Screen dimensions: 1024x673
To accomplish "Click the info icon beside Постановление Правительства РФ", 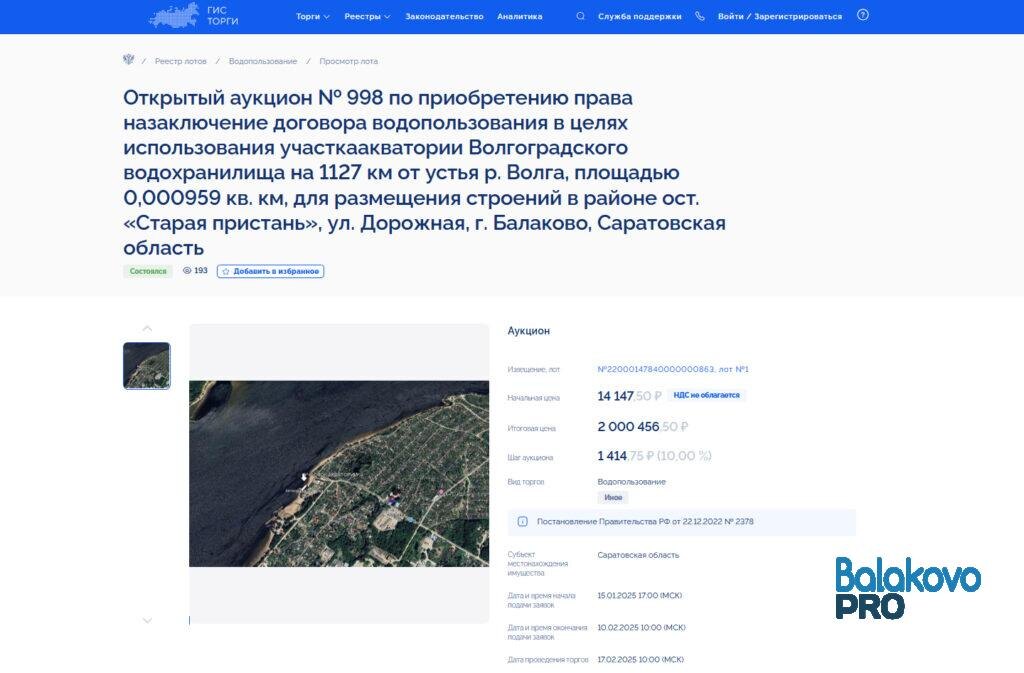I will coord(523,522).
